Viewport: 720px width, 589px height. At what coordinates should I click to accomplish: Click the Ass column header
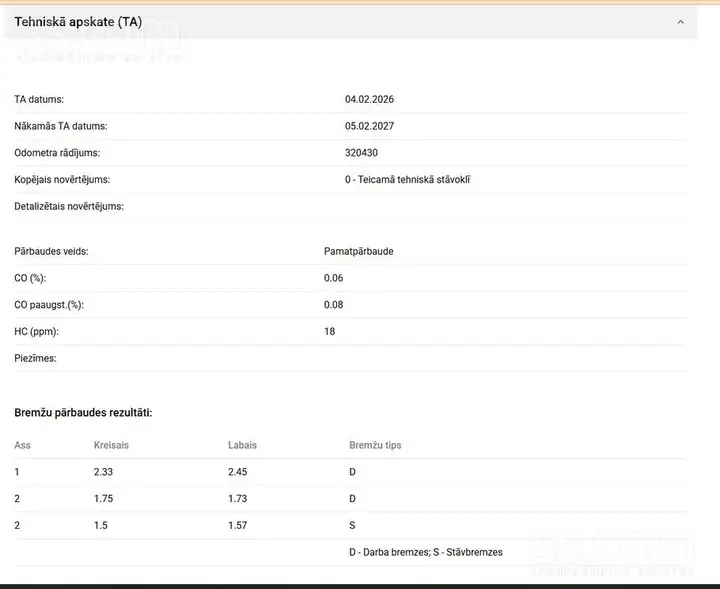coord(22,445)
